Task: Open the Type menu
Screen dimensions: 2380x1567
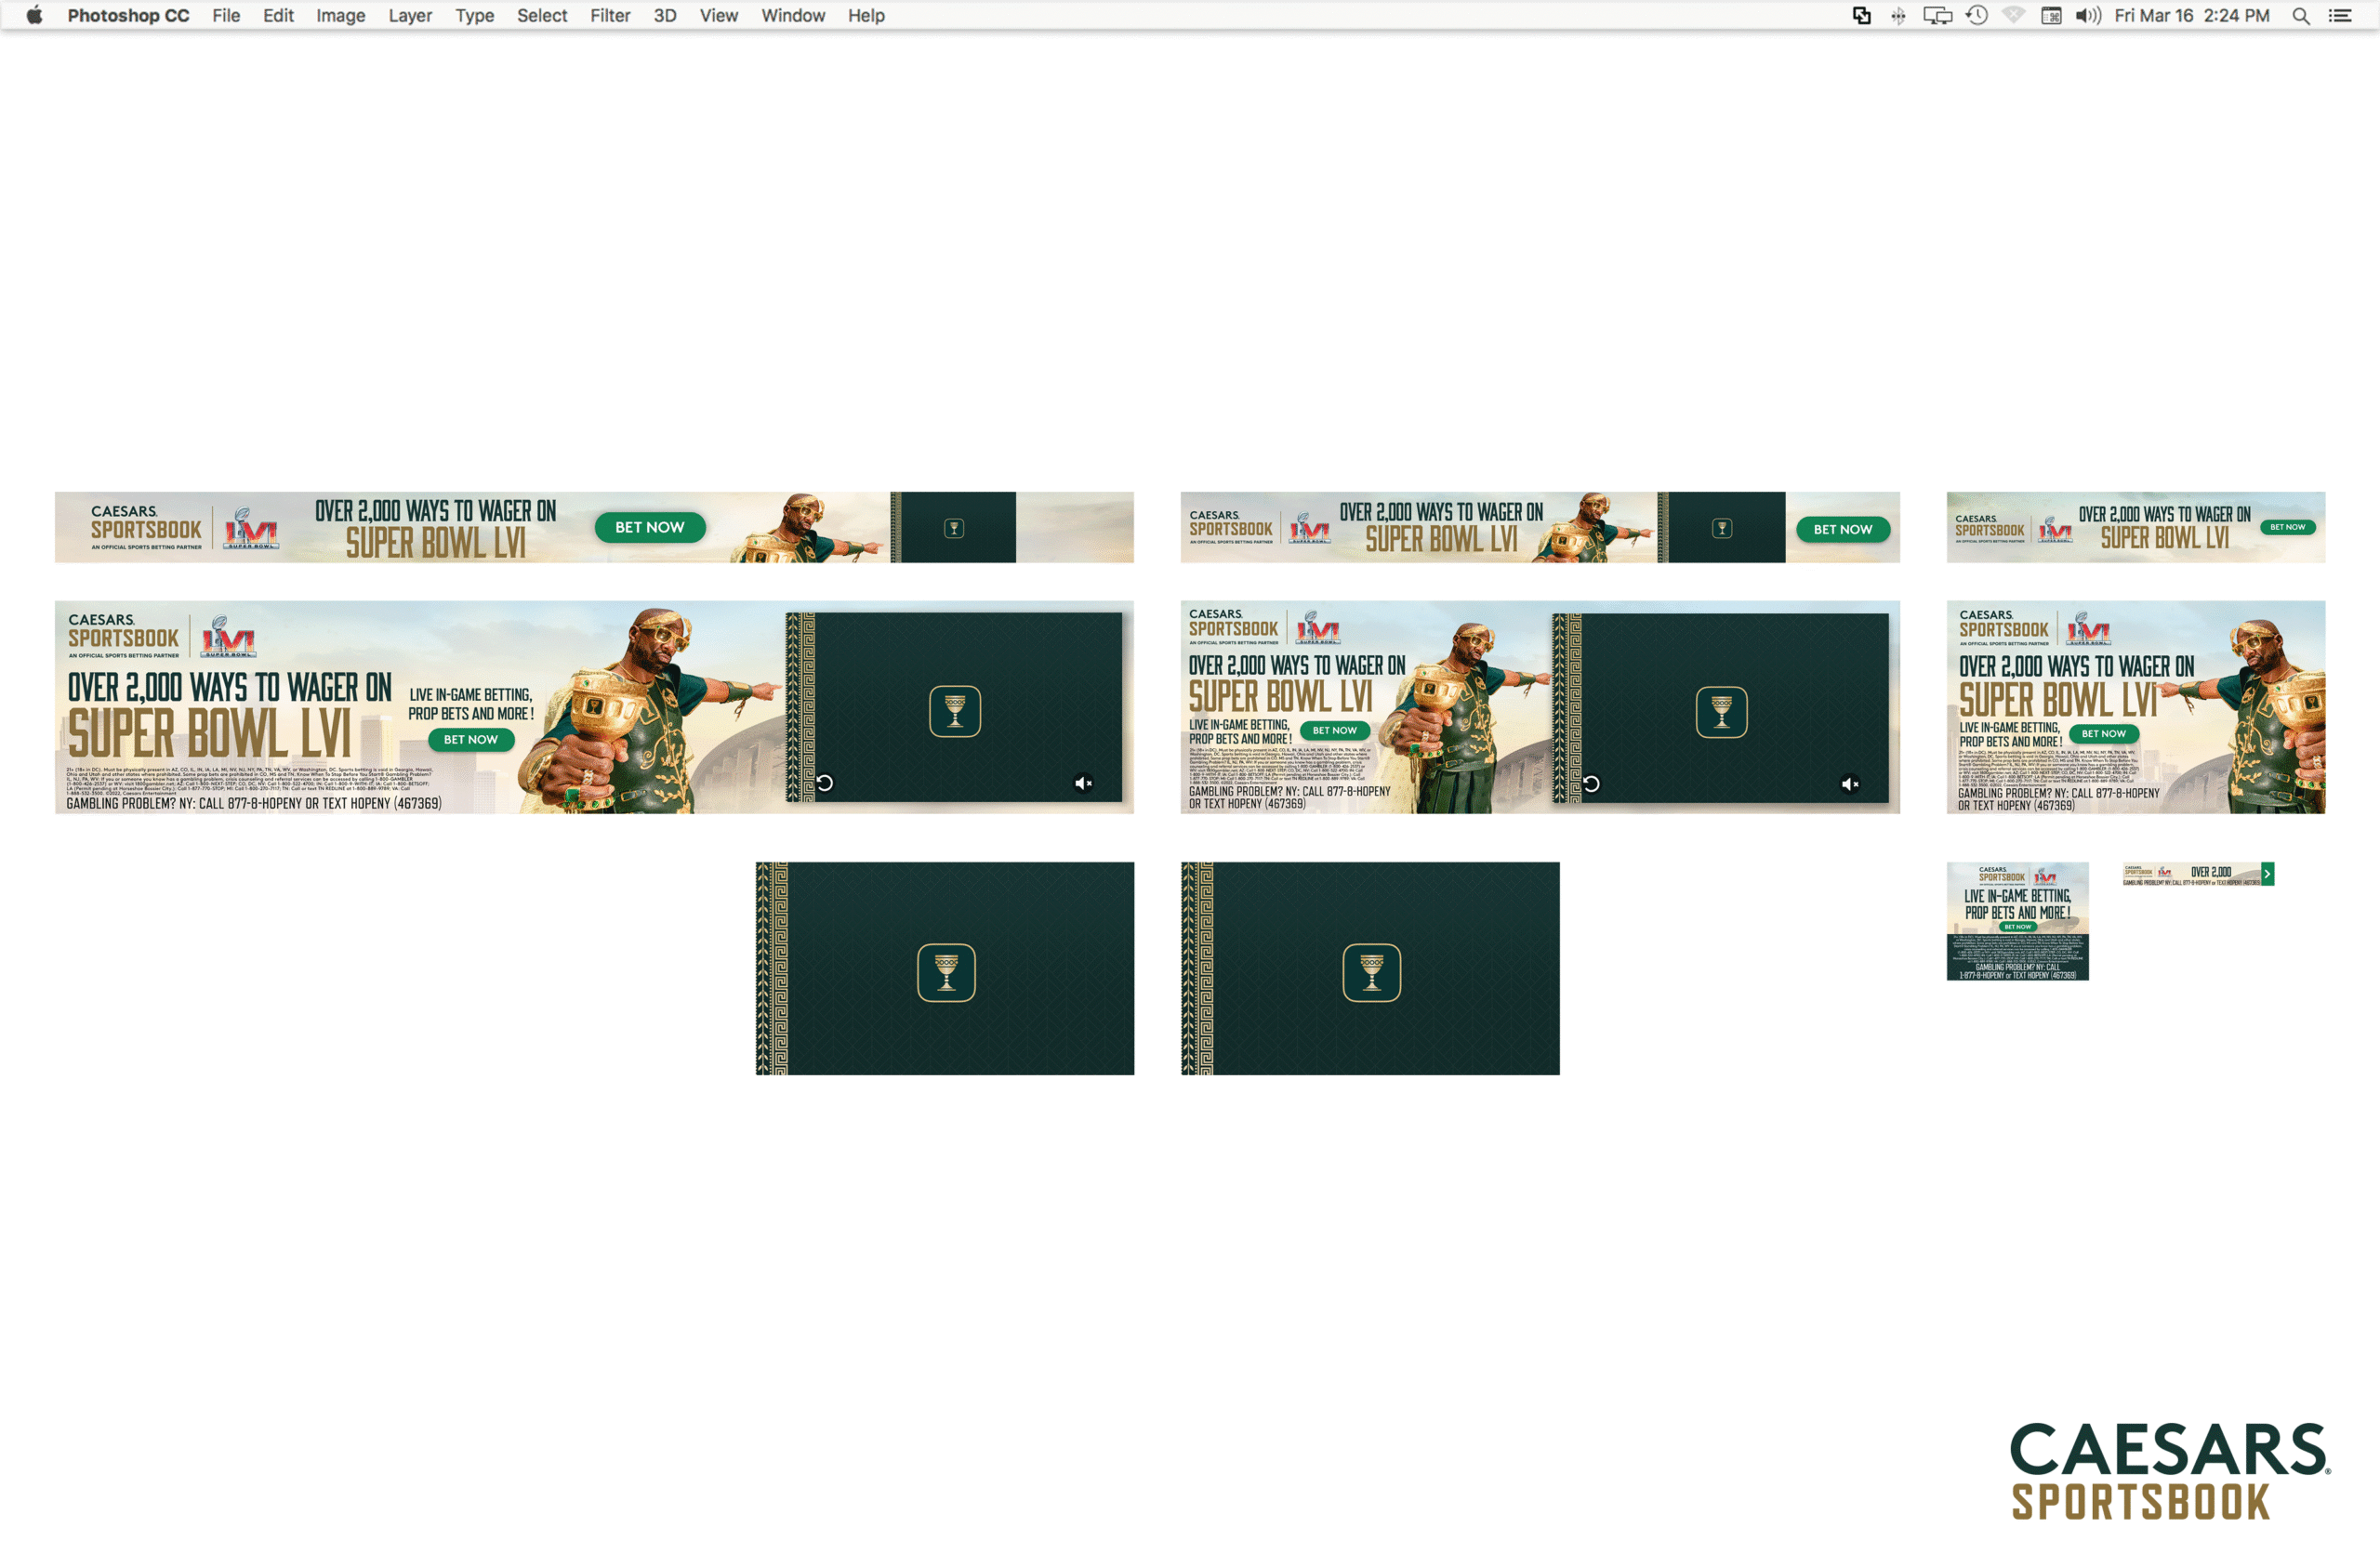Action: [474, 15]
